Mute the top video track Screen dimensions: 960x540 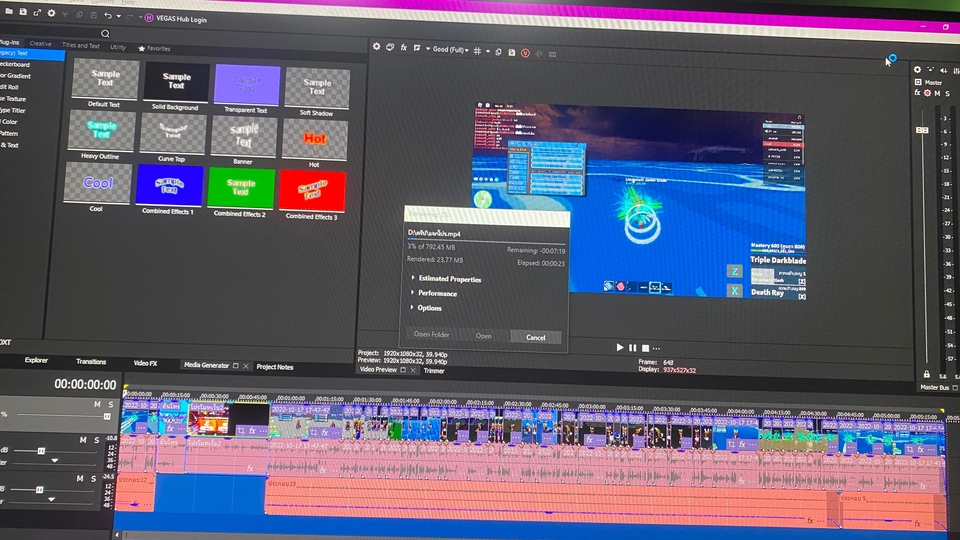click(x=97, y=404)
